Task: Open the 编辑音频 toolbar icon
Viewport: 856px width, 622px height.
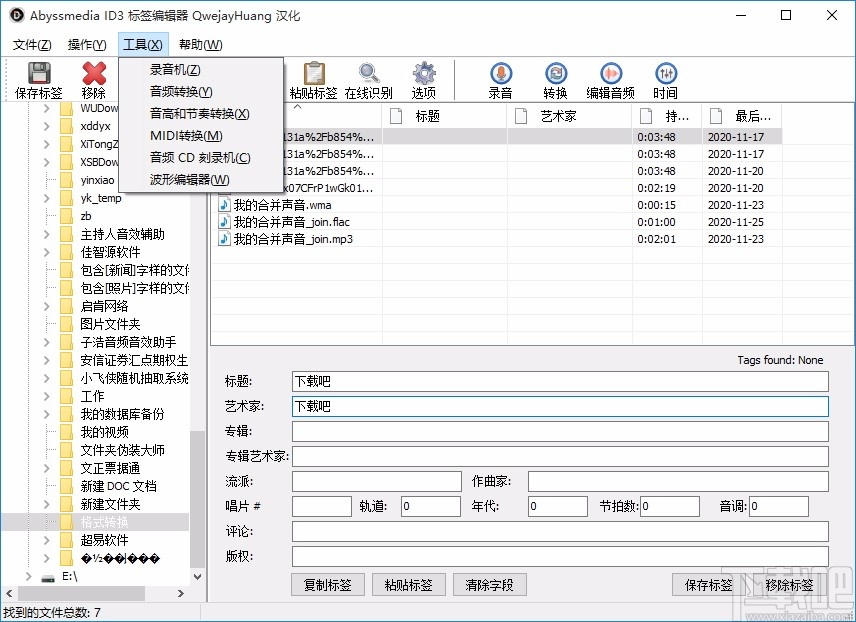Action: (x=611, y=80)
